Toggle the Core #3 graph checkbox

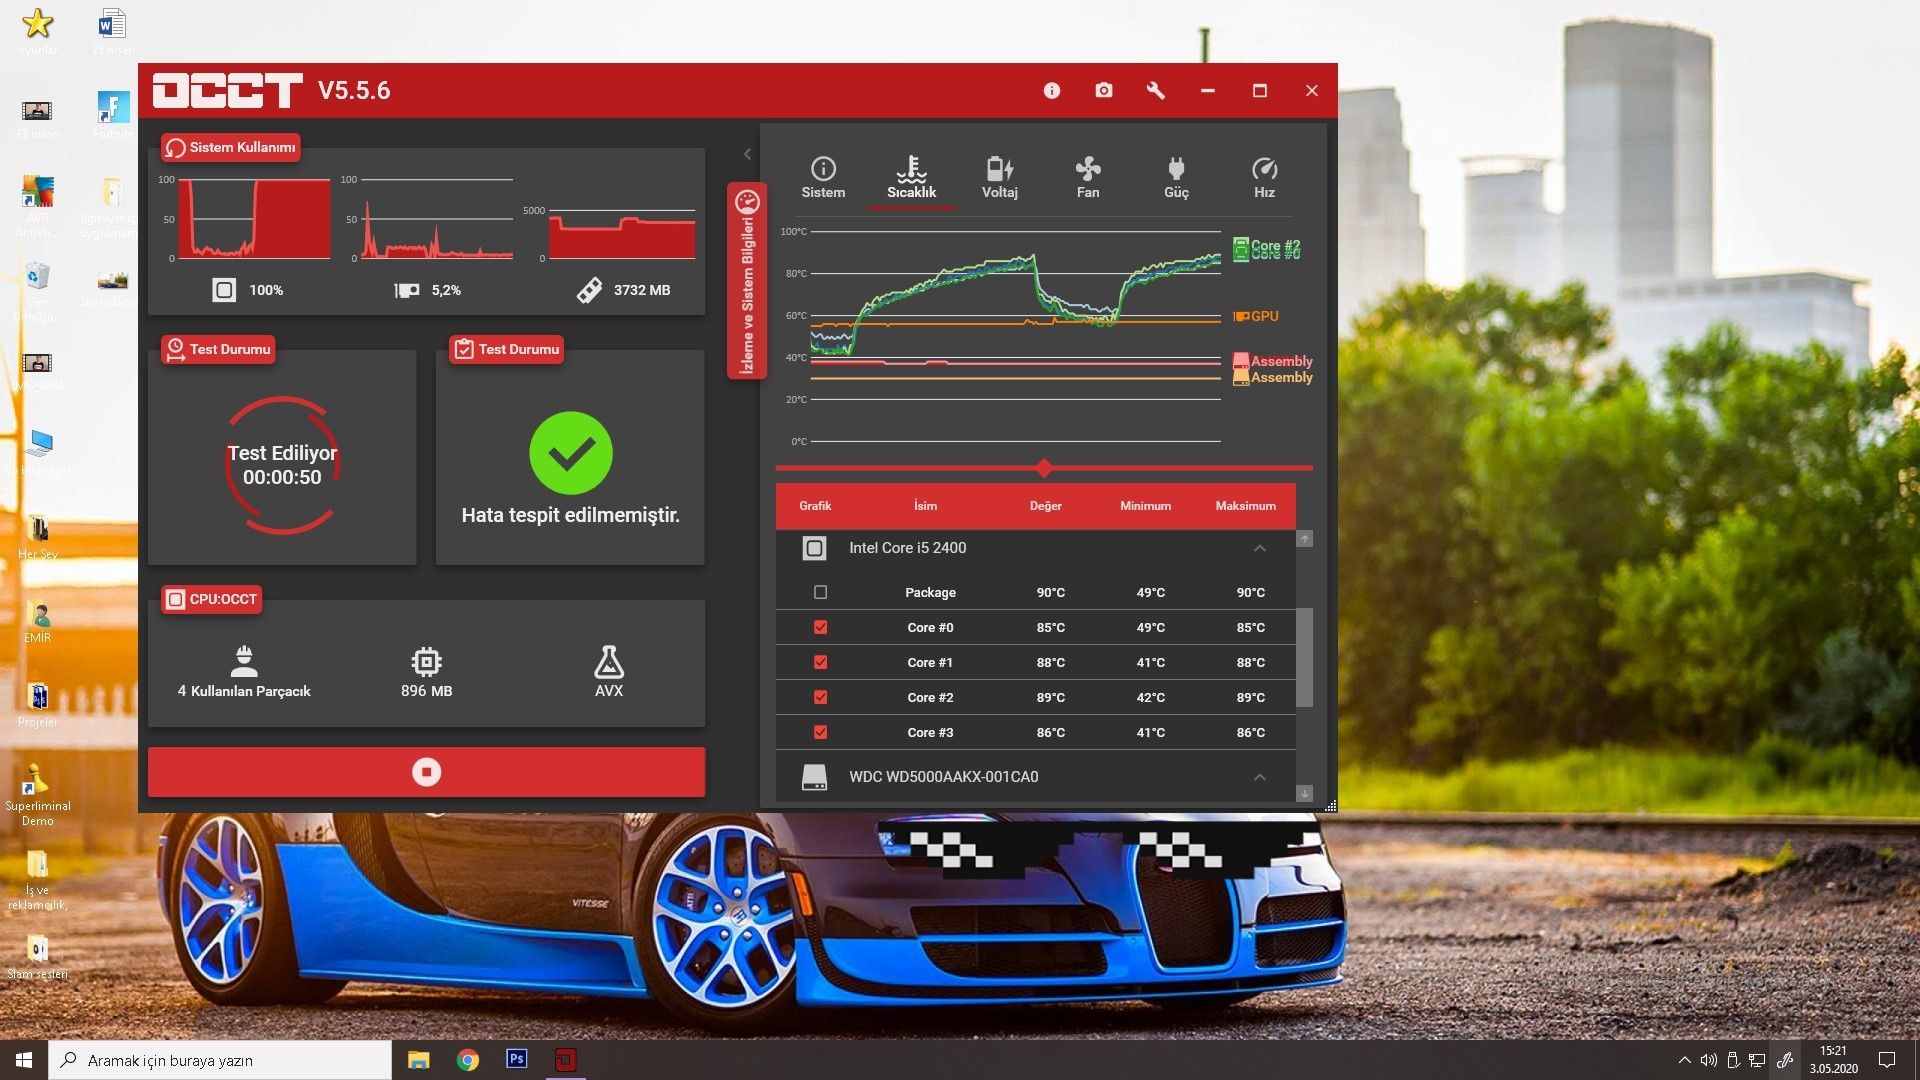pyautogui.click(x=820, y=733)
